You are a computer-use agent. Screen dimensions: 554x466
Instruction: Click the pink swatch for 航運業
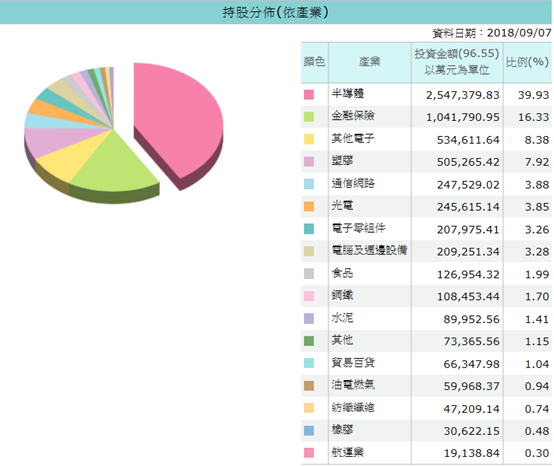(x=309, y=453)
